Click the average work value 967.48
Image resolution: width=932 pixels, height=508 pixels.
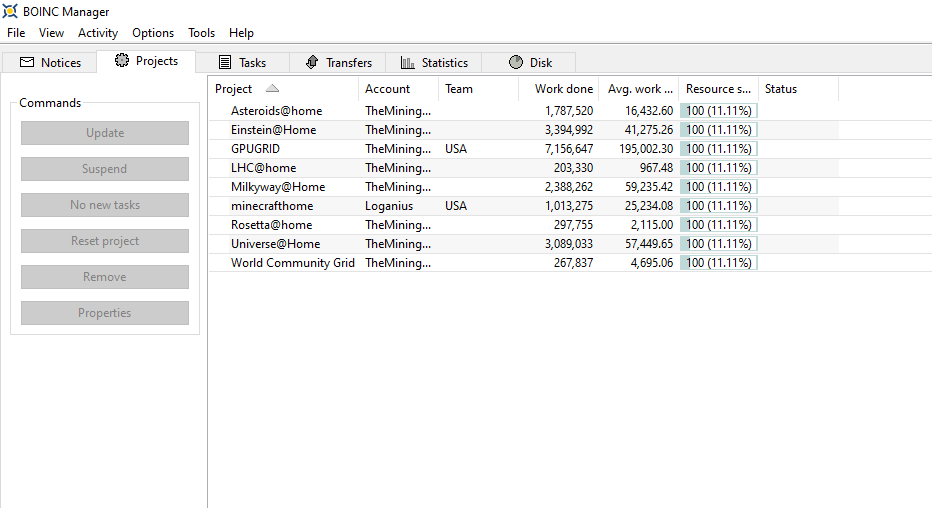[656, 168]
